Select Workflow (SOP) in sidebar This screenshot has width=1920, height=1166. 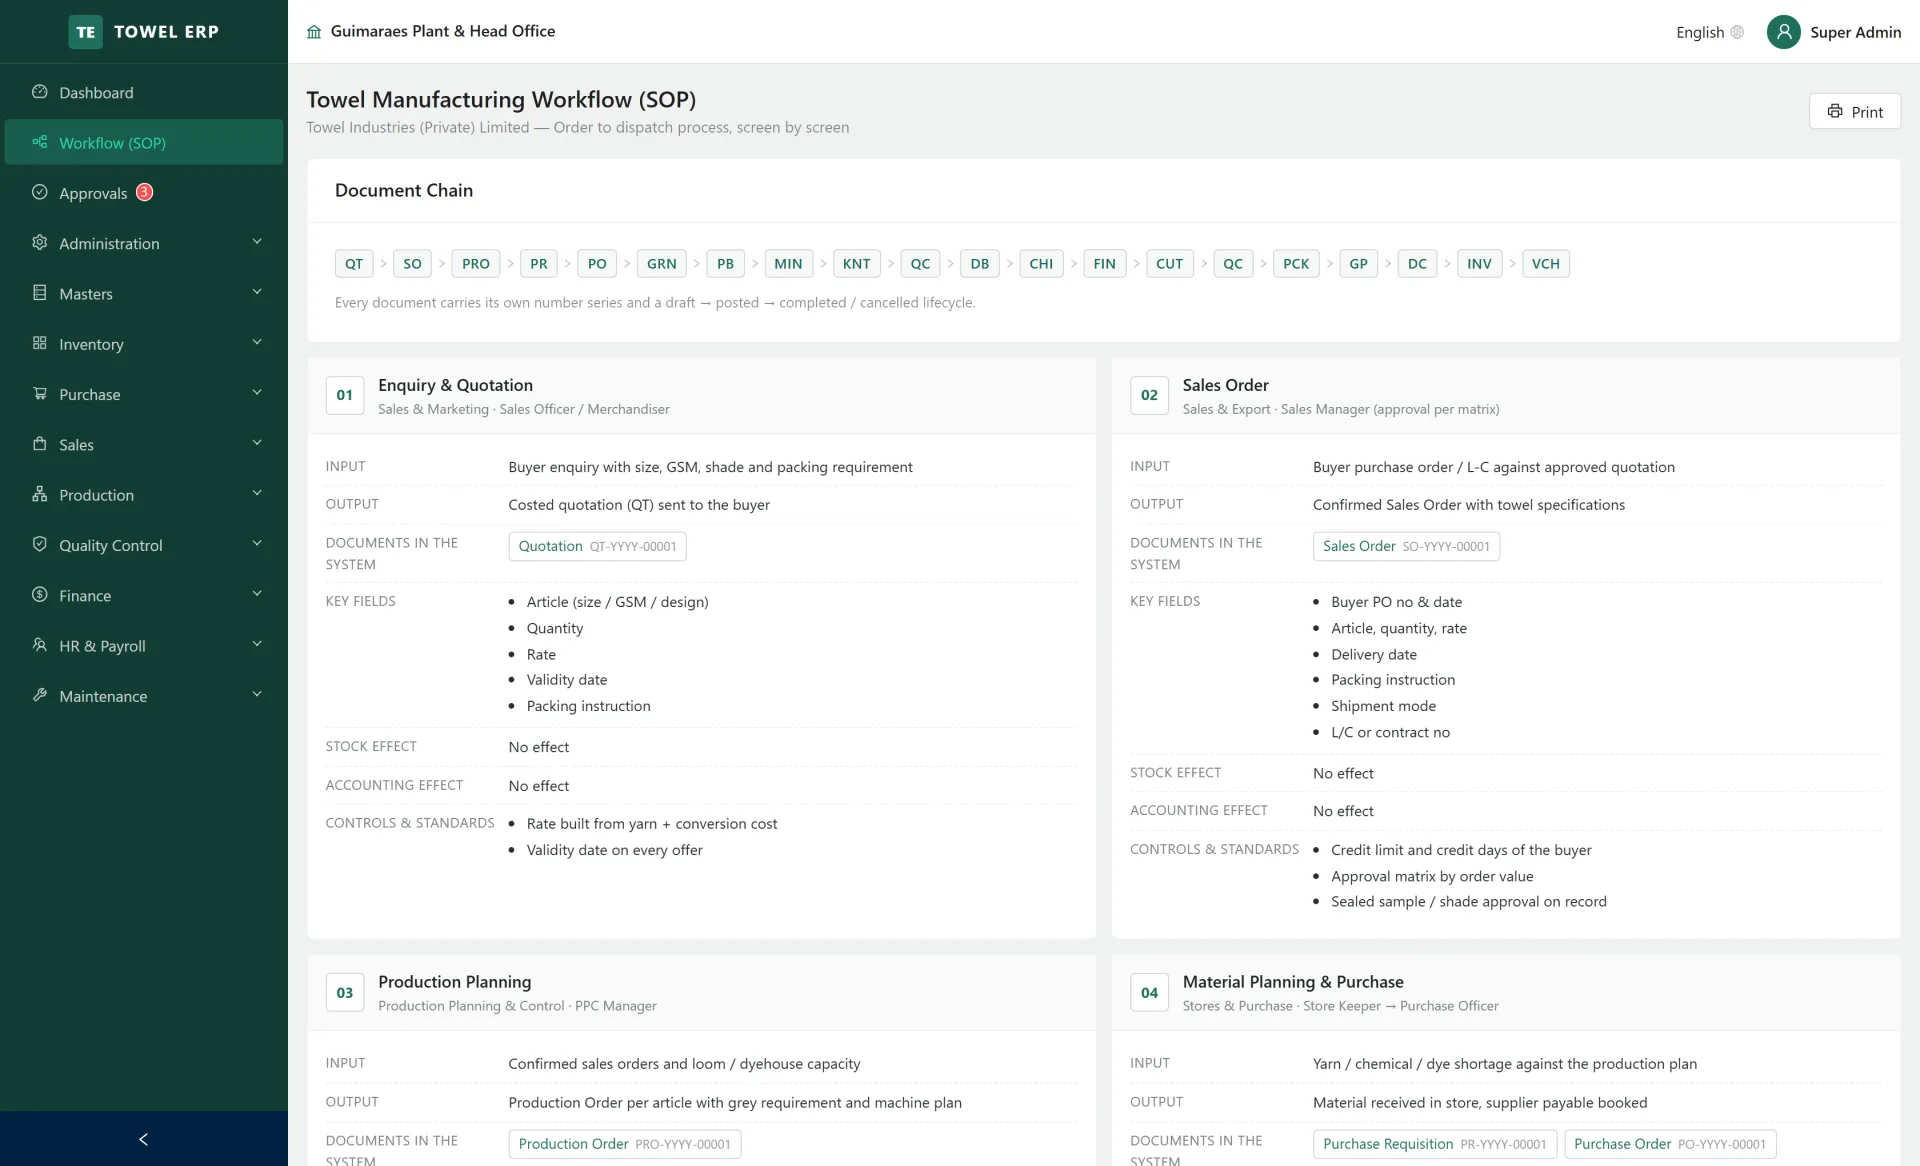144,142
